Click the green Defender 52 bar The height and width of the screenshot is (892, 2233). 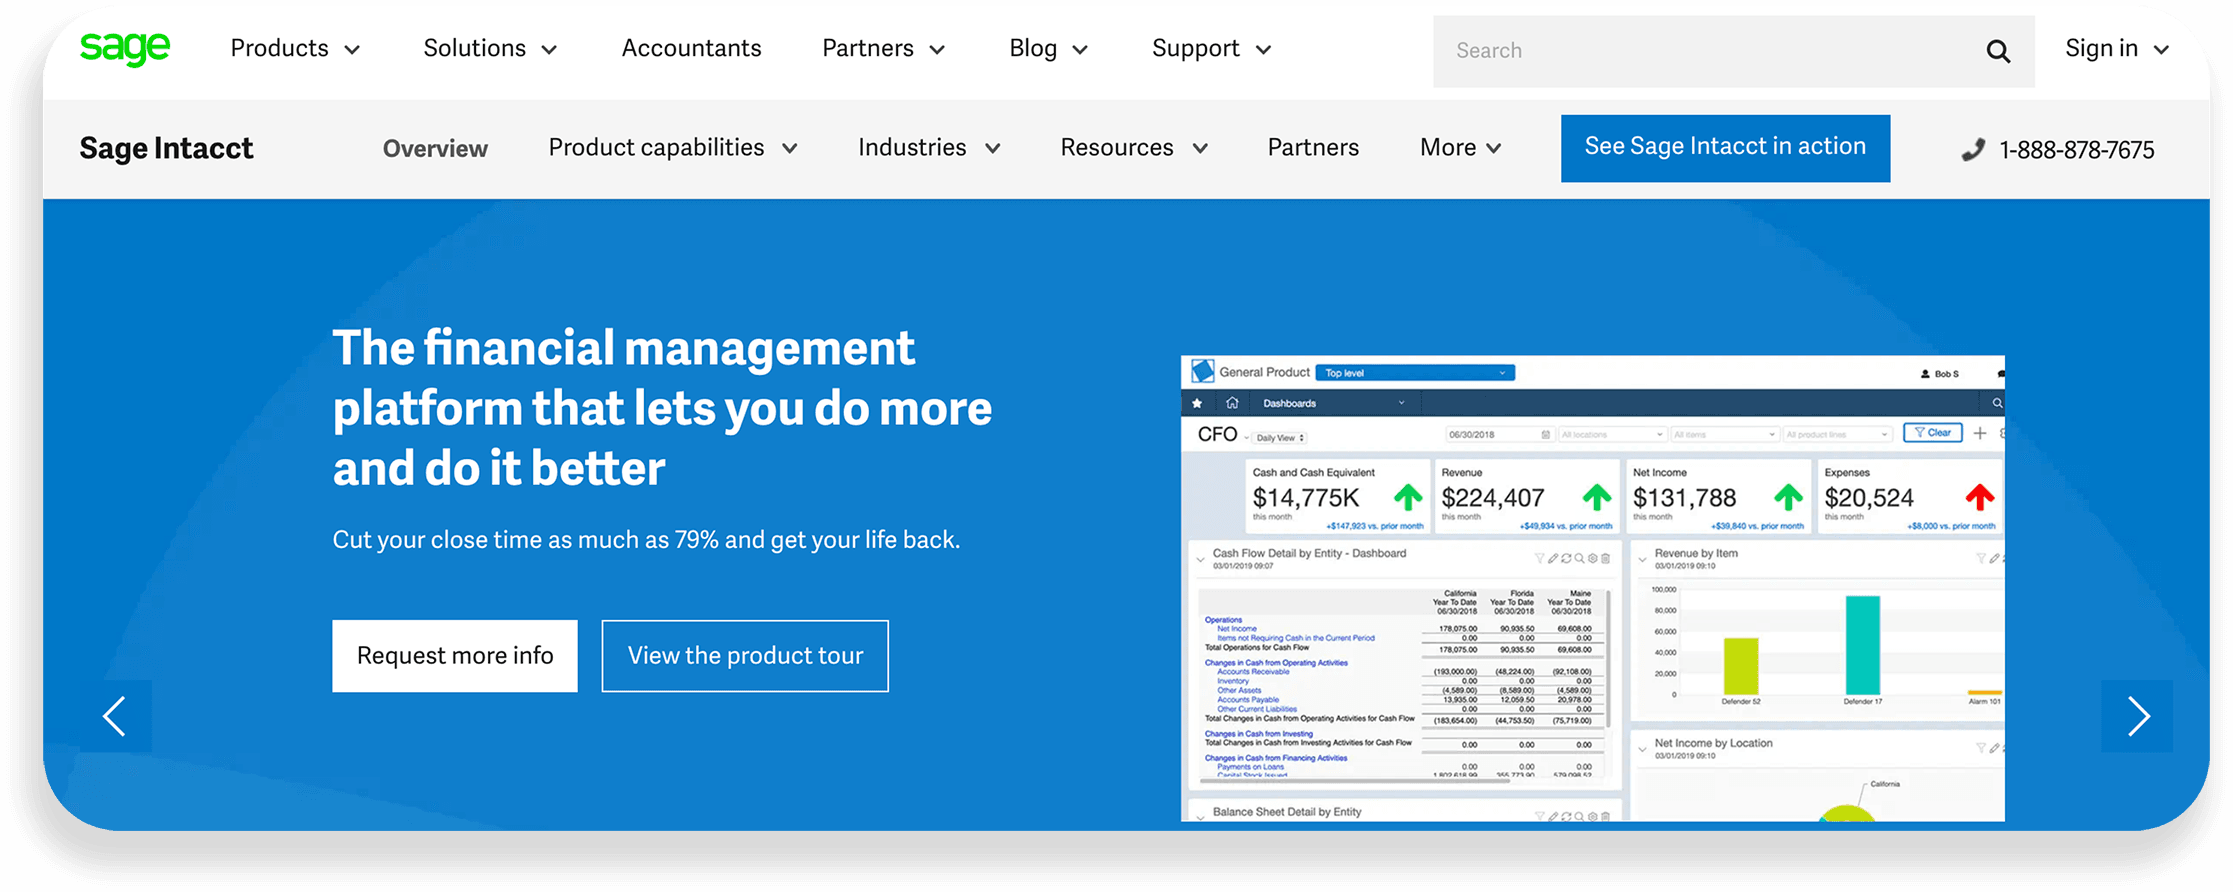click(x=1741, y=666)
